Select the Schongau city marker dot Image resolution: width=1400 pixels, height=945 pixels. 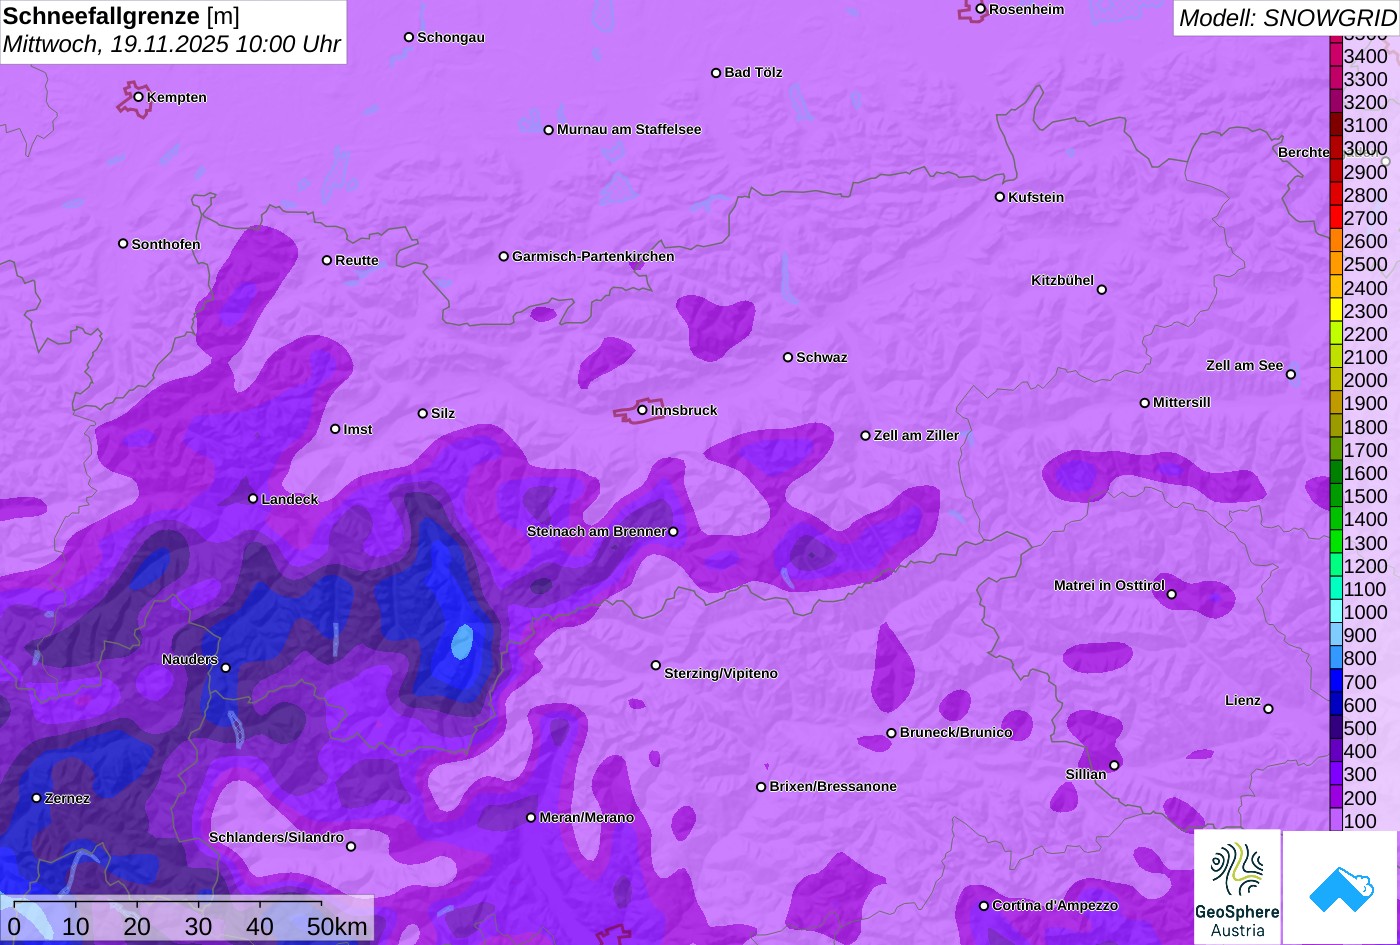pyautogui.click(x=409, y=37)
